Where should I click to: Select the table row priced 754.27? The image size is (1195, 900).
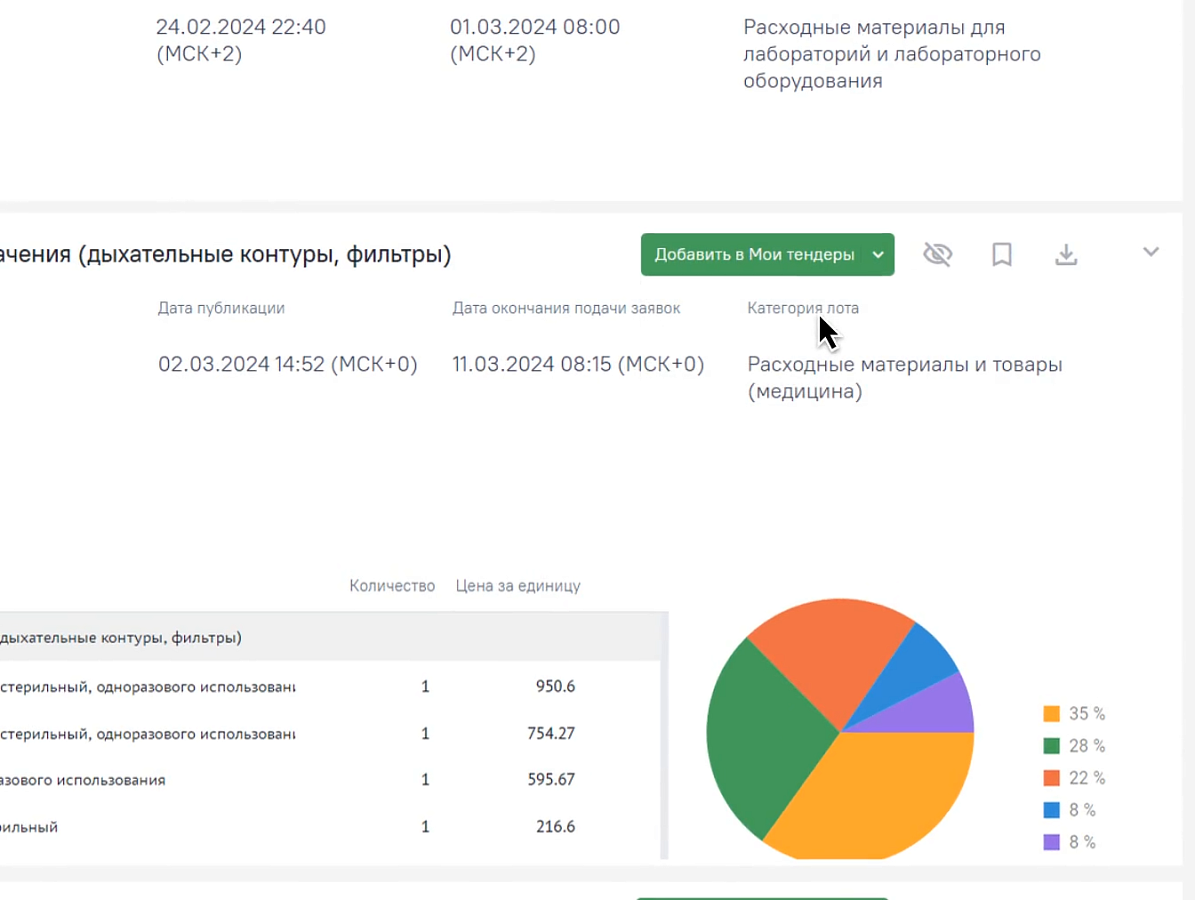tap(330, 734)
